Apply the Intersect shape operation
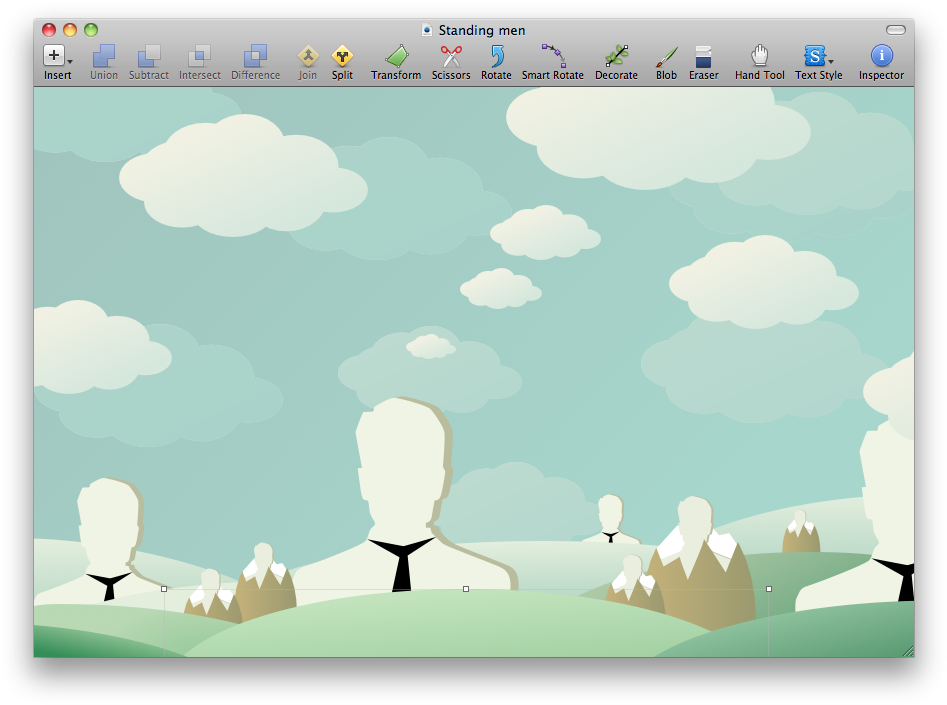 [x=199, y=63]
